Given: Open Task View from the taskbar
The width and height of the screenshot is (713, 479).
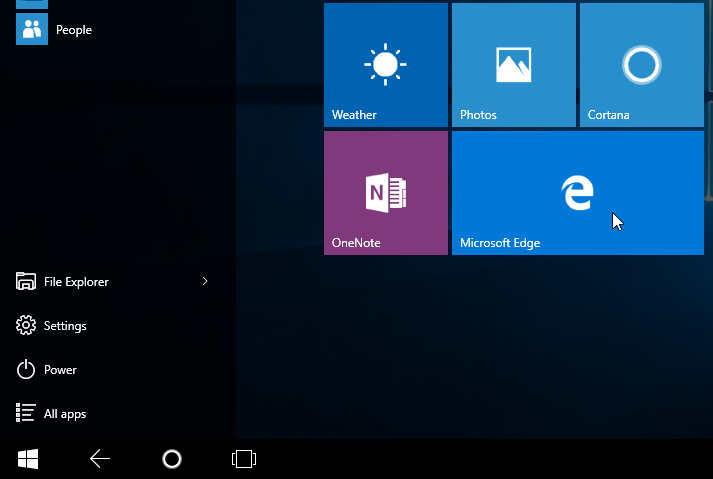Looking at the screenshot, I should [x=244, y=459].
